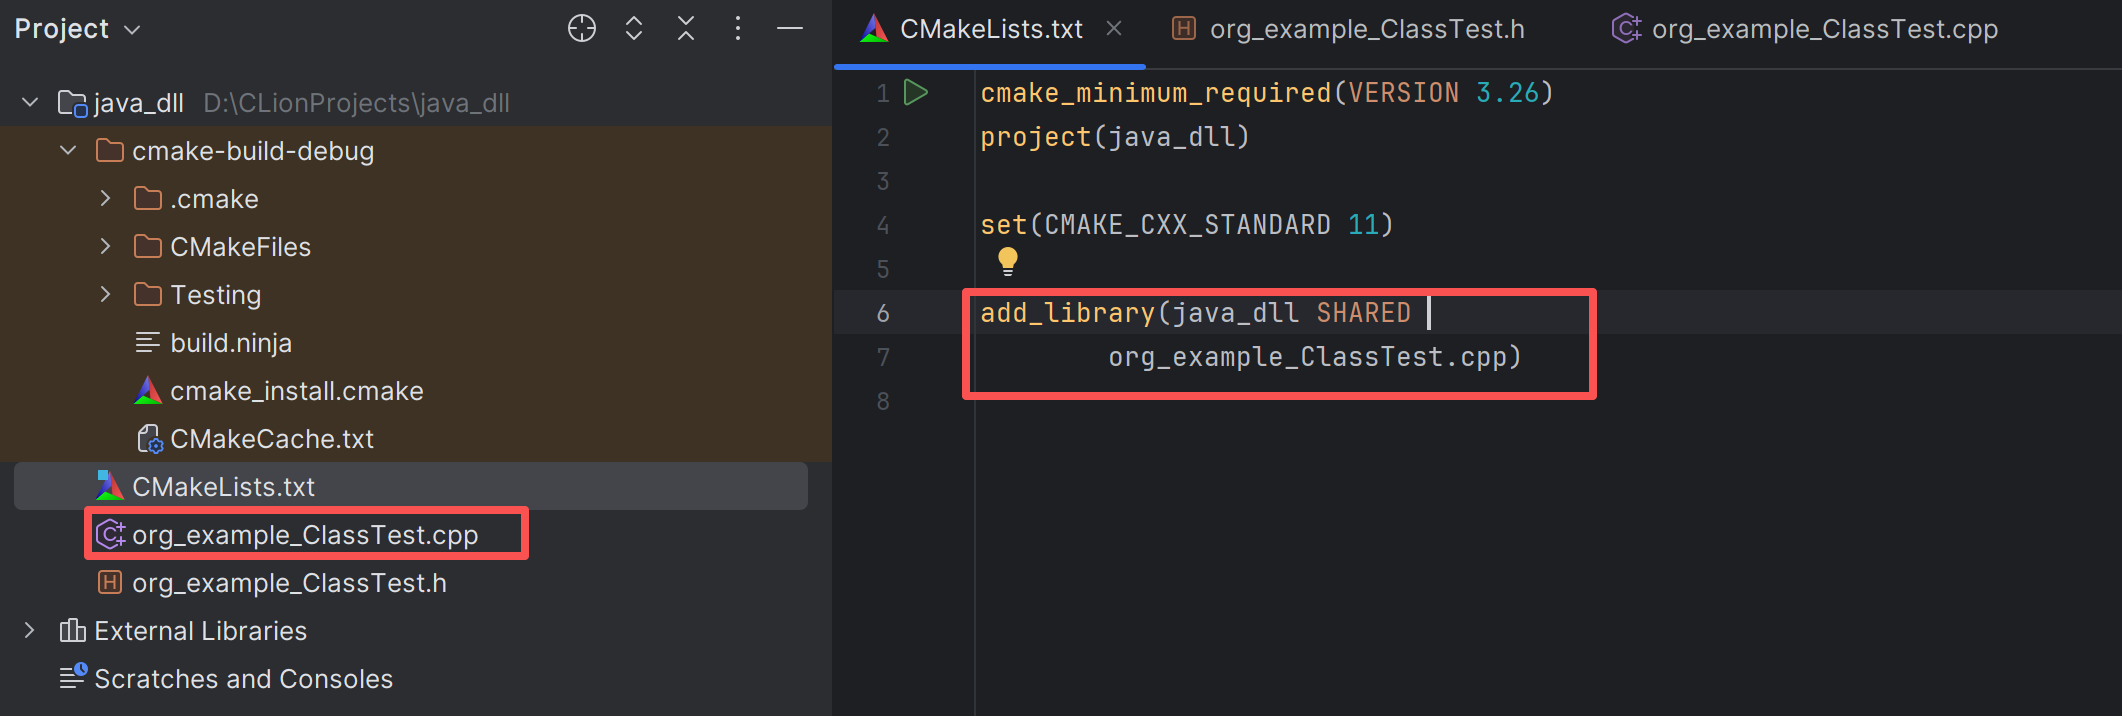Open the build.ninja file

[x=231, y=343]
